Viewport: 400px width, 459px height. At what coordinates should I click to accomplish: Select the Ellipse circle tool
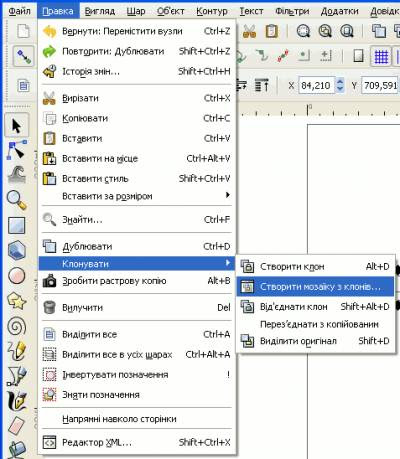(x=16, y=276)
